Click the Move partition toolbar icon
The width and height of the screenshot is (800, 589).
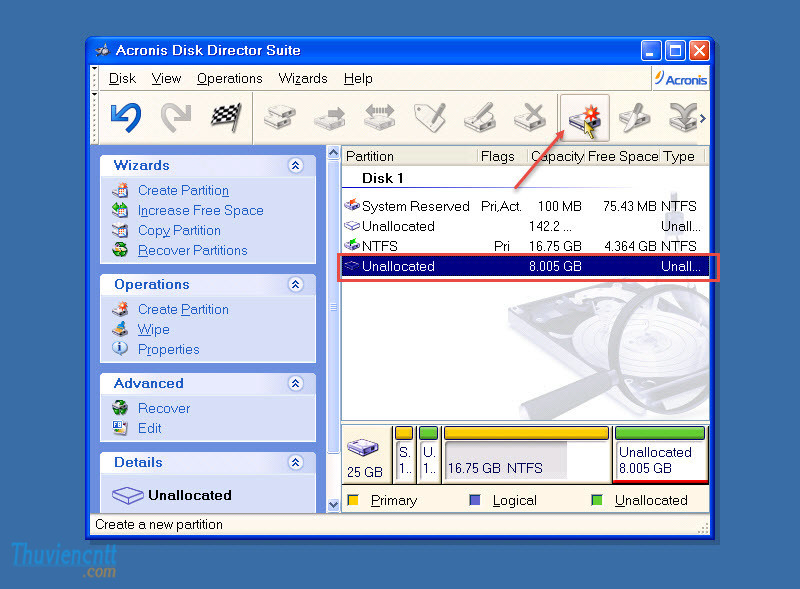coord(330,117)
